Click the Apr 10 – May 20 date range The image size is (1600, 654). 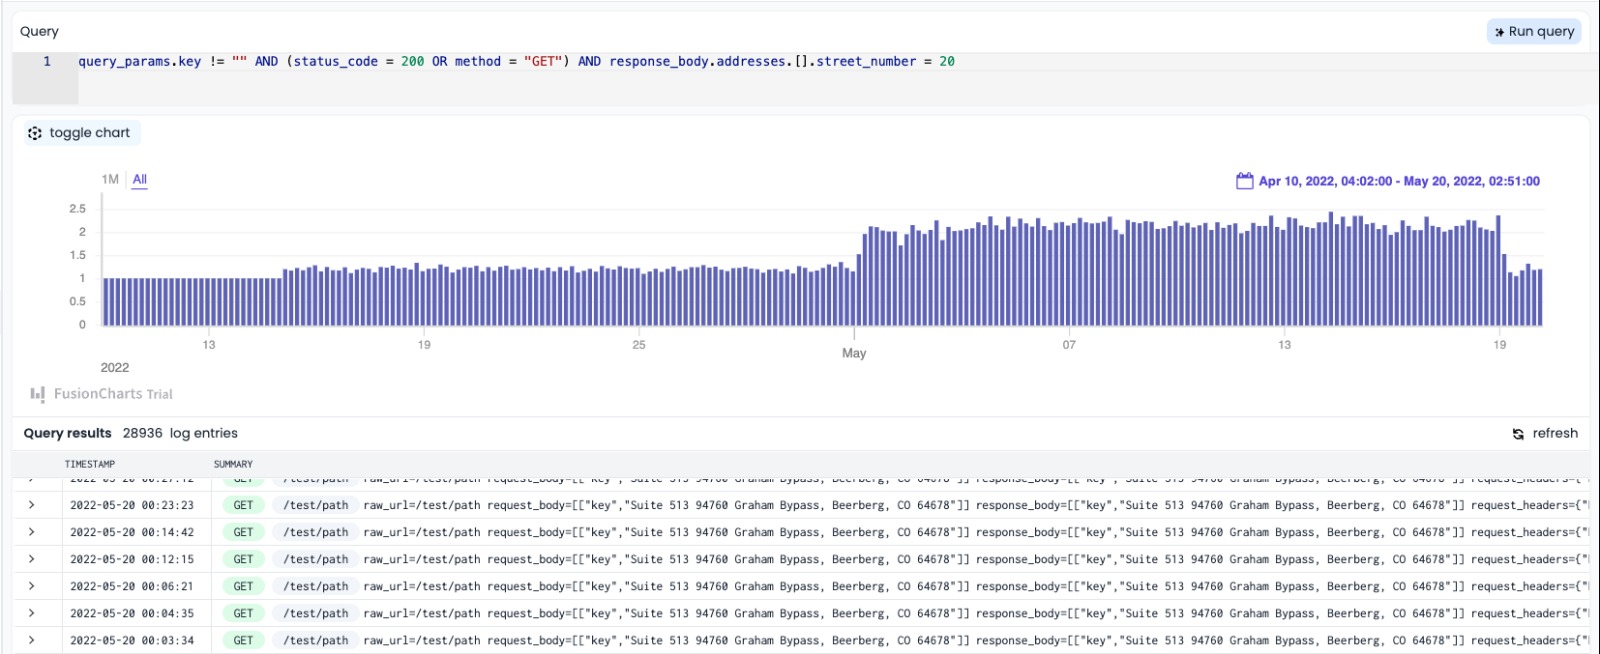click(1398, 181)
